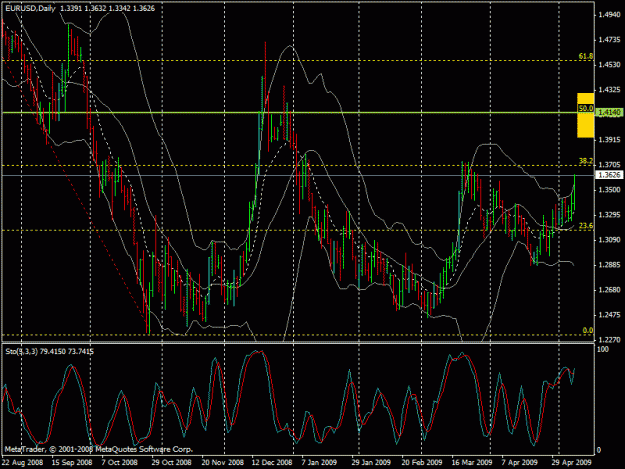Click the 1.3915 price axis value
Screen dimensions: 625x469
coord(609,140)
